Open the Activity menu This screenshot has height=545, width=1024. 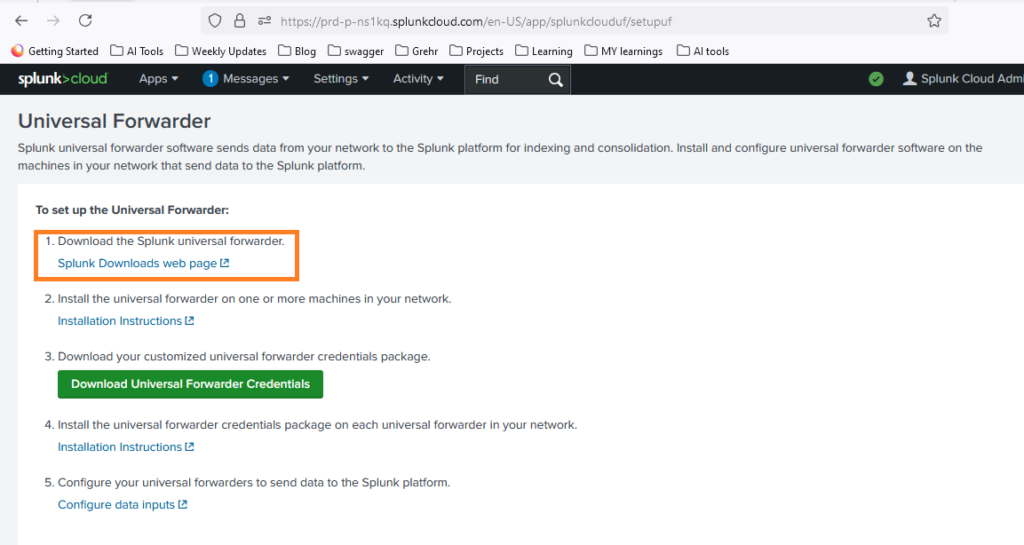[418, 79]
